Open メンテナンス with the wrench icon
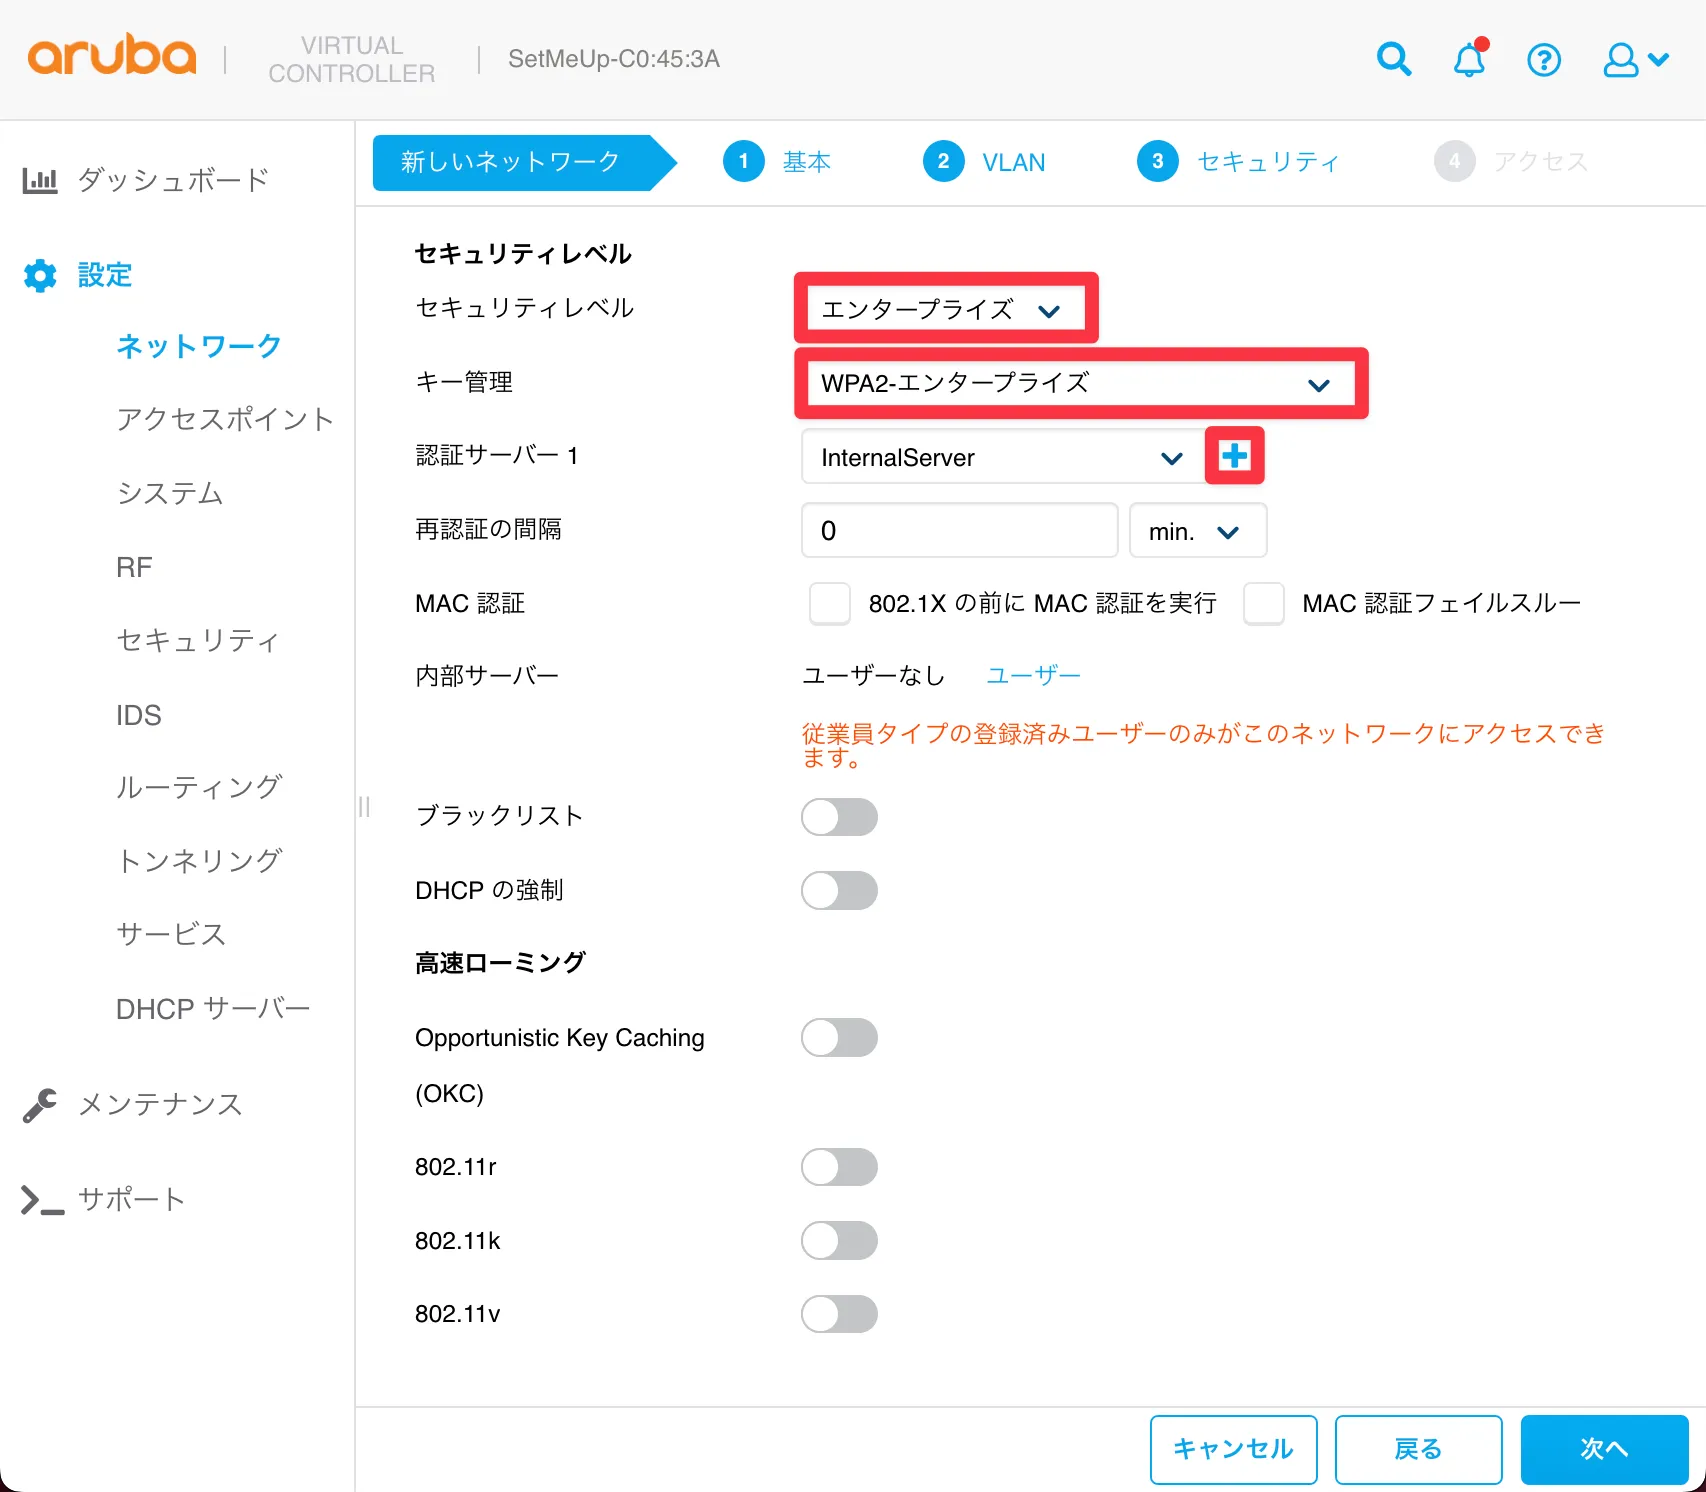 40,1105
